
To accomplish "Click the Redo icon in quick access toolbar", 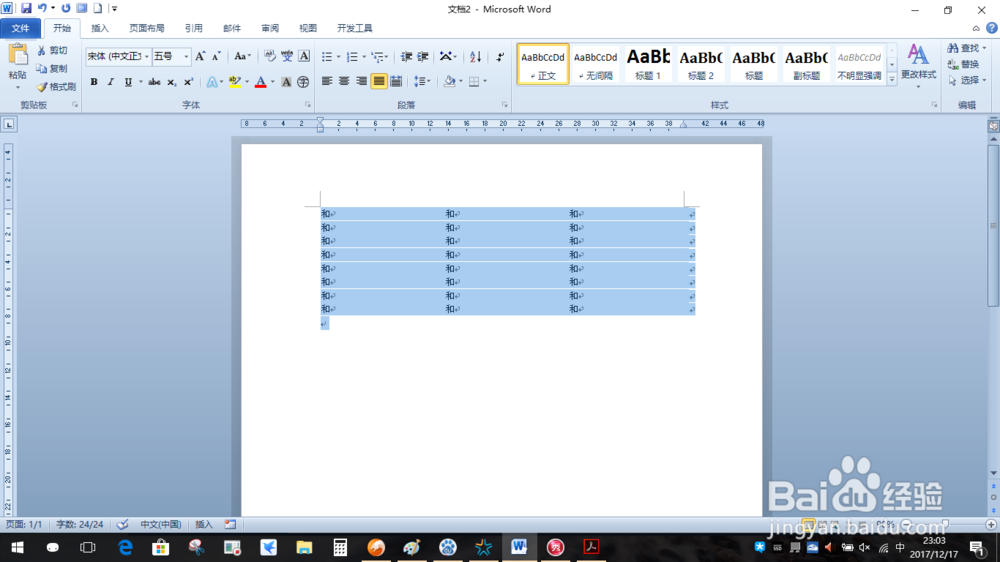I will tap(66, 8).
